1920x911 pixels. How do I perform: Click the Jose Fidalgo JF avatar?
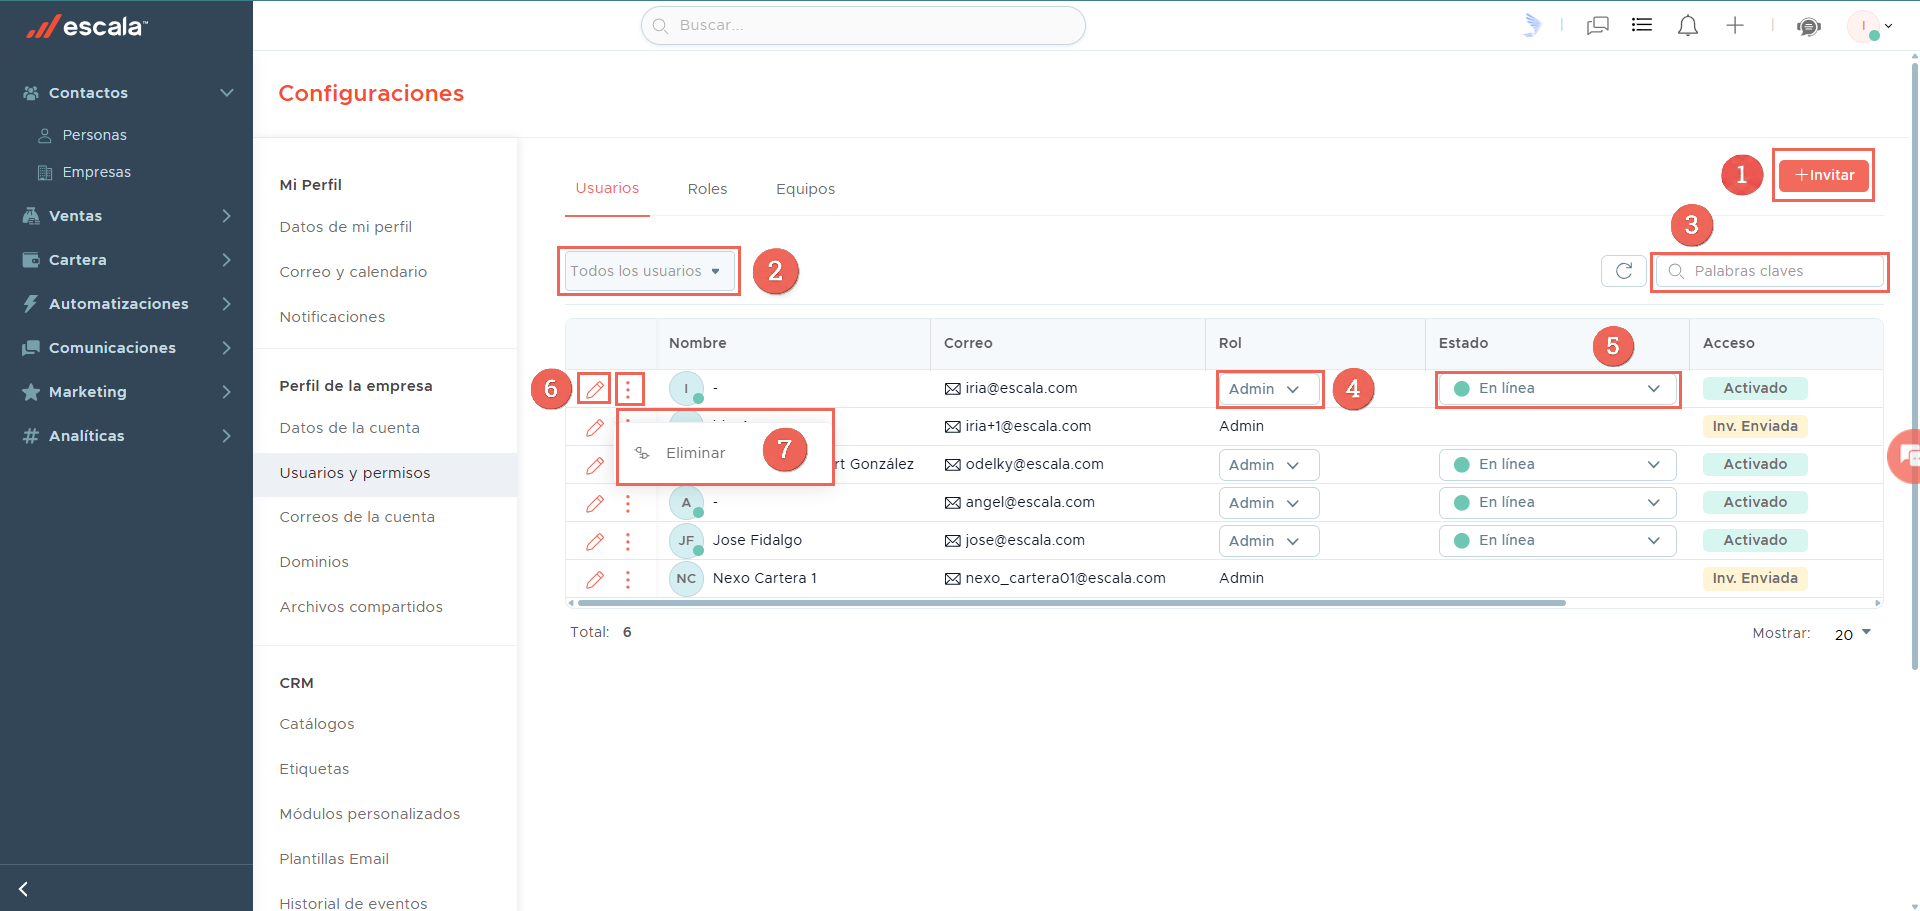tap(686, 541)
